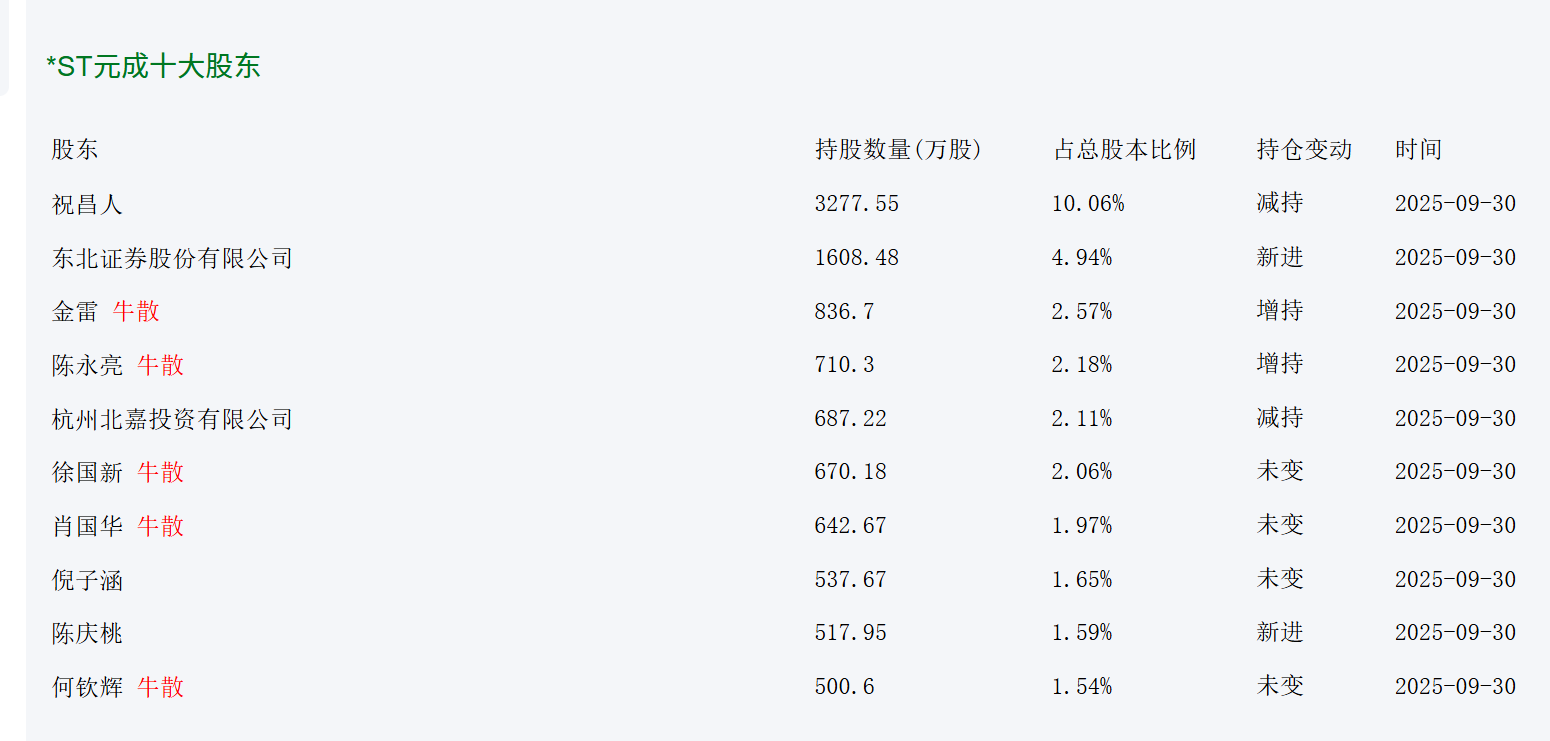Click the *ST元成十大股东 heading
The height and width of the screenshot is (741, 1550).
pyautogui.click(x=153, y=67)
